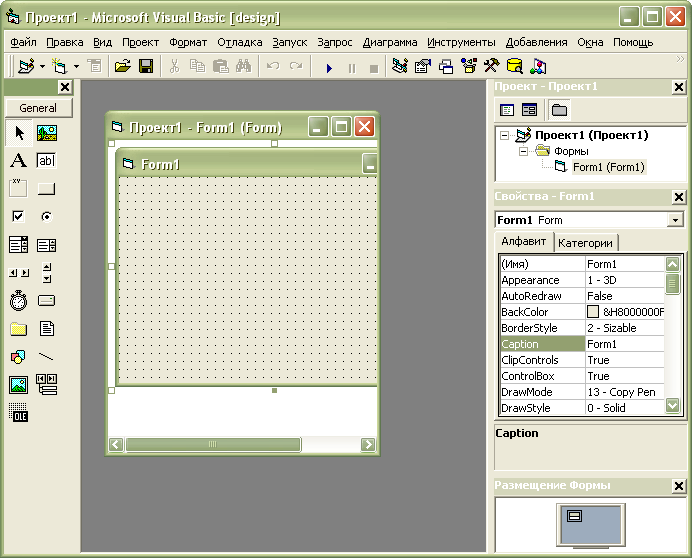Collapse the Формы folder node
Image resolution: width=692 pixels, height=558 pixels.
coord(523,151)
